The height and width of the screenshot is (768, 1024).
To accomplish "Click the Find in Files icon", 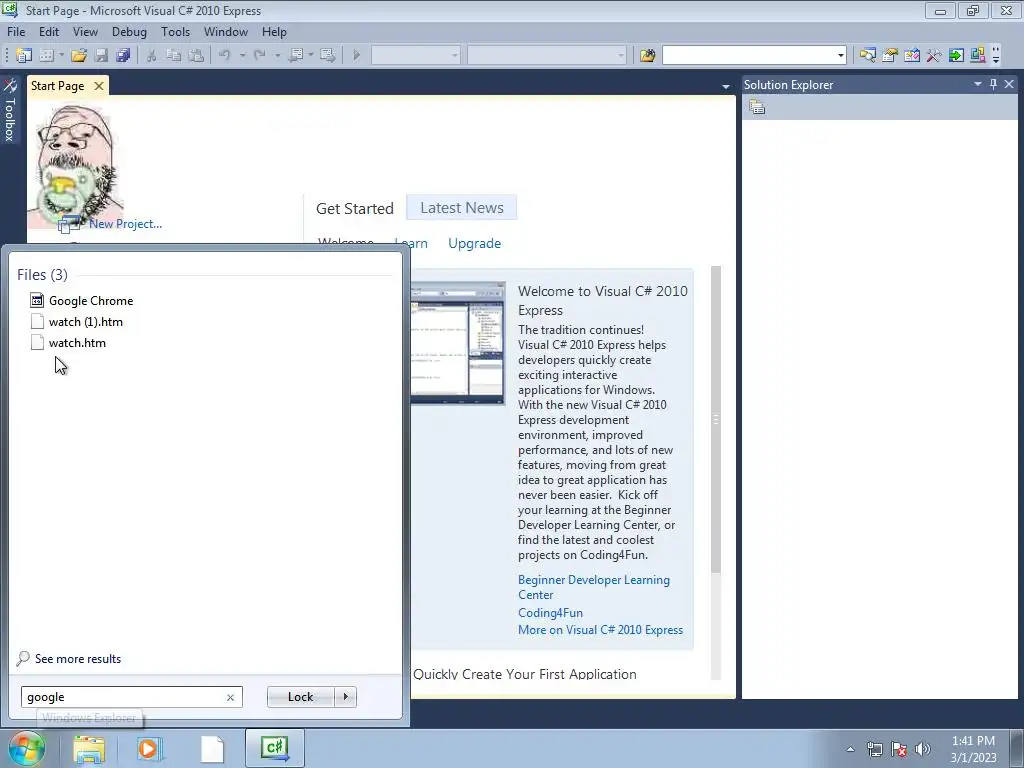I will (x=648, y=56).
